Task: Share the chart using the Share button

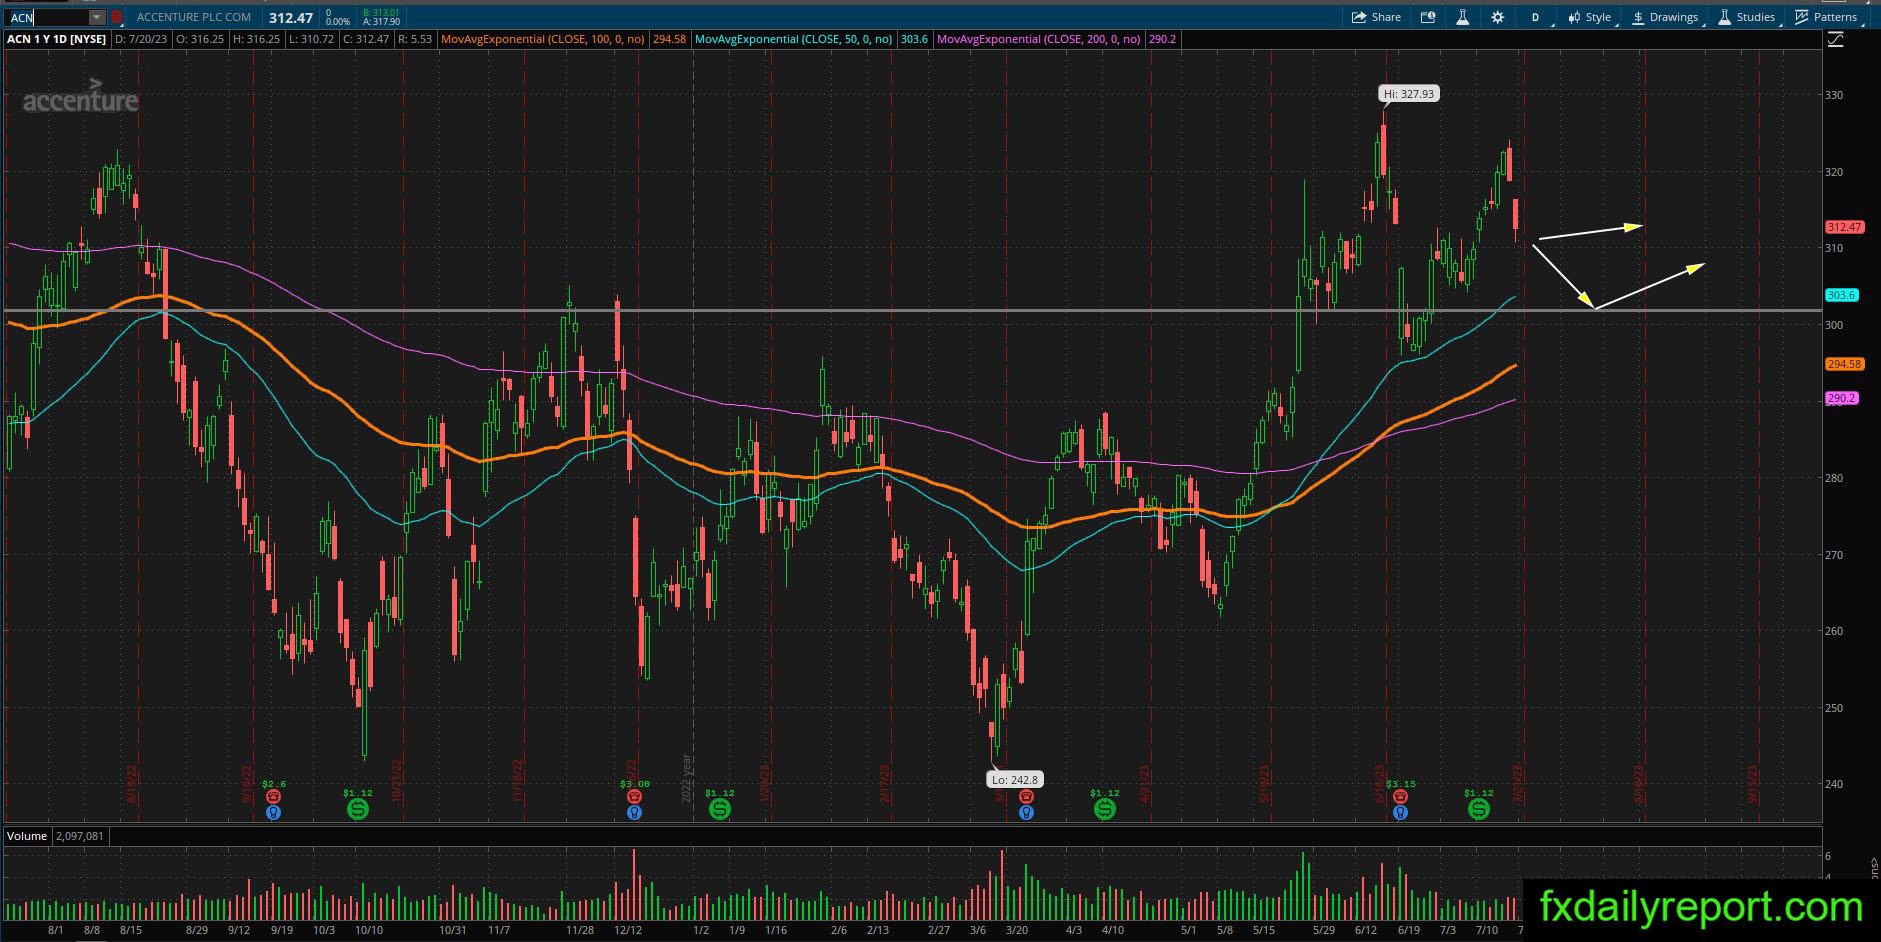Action: coord(1376,17)
